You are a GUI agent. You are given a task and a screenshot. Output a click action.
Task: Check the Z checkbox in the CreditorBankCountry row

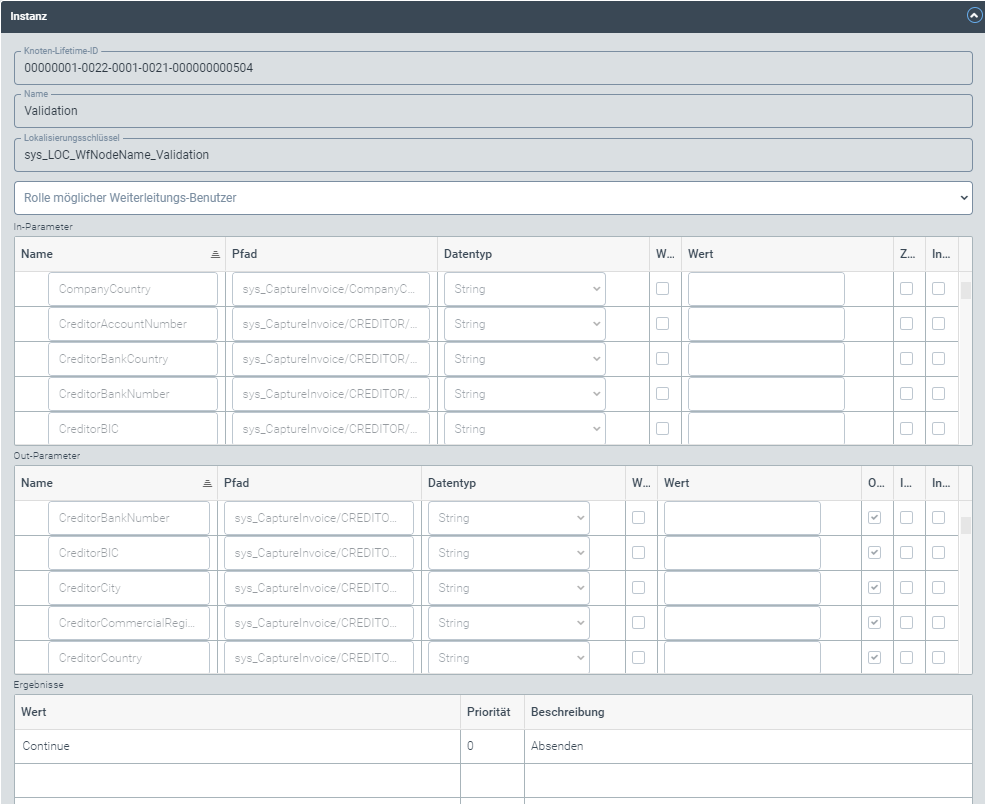tap(908, 358)
